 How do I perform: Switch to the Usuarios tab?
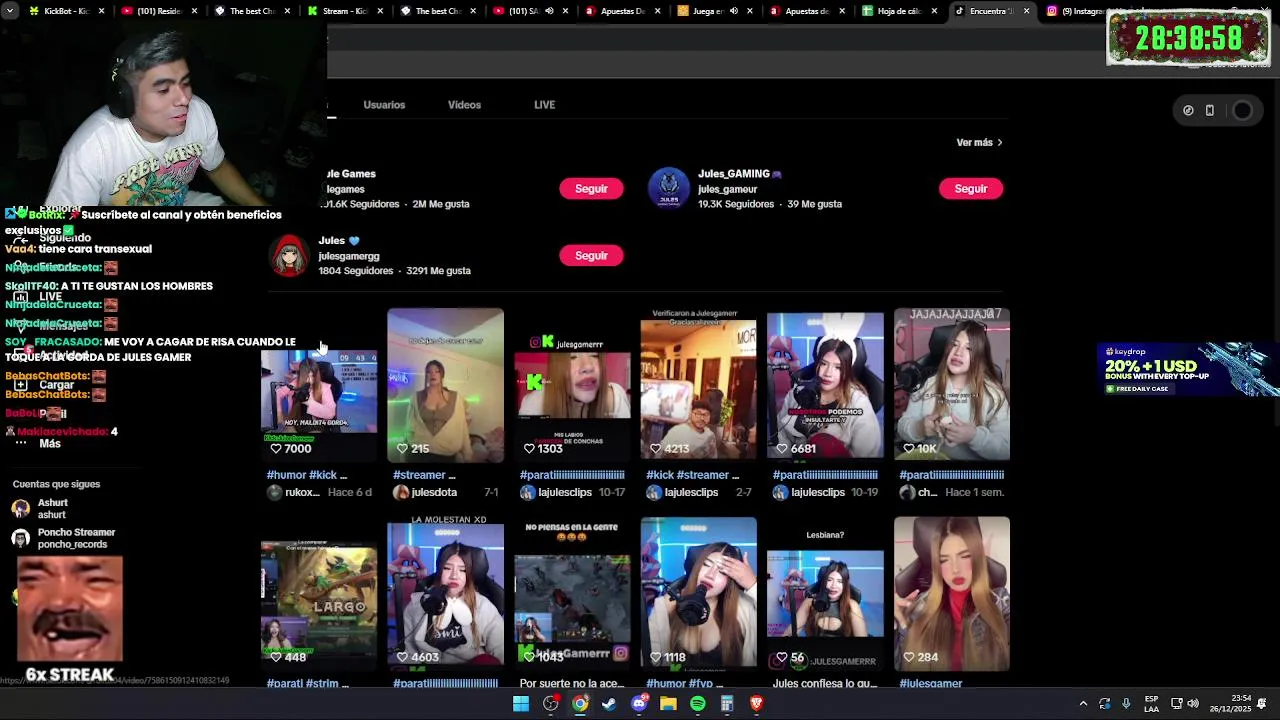384,105
